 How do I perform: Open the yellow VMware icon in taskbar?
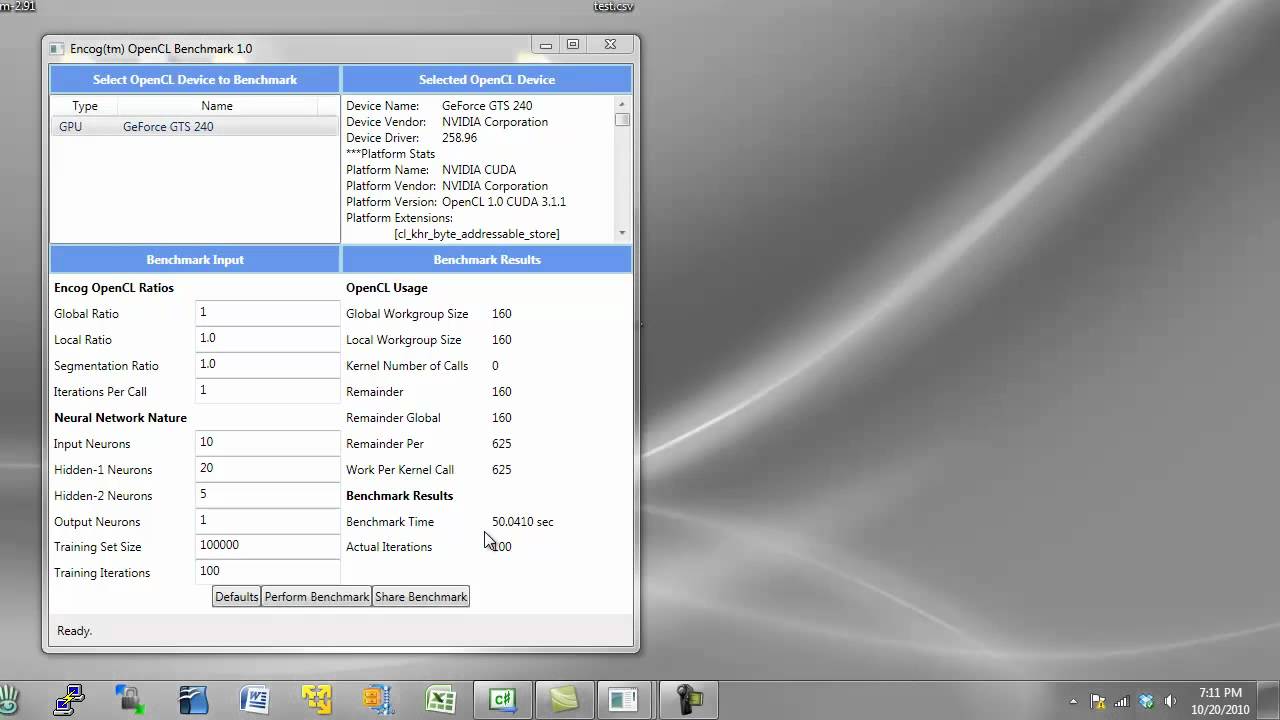(x=316, y=699)
